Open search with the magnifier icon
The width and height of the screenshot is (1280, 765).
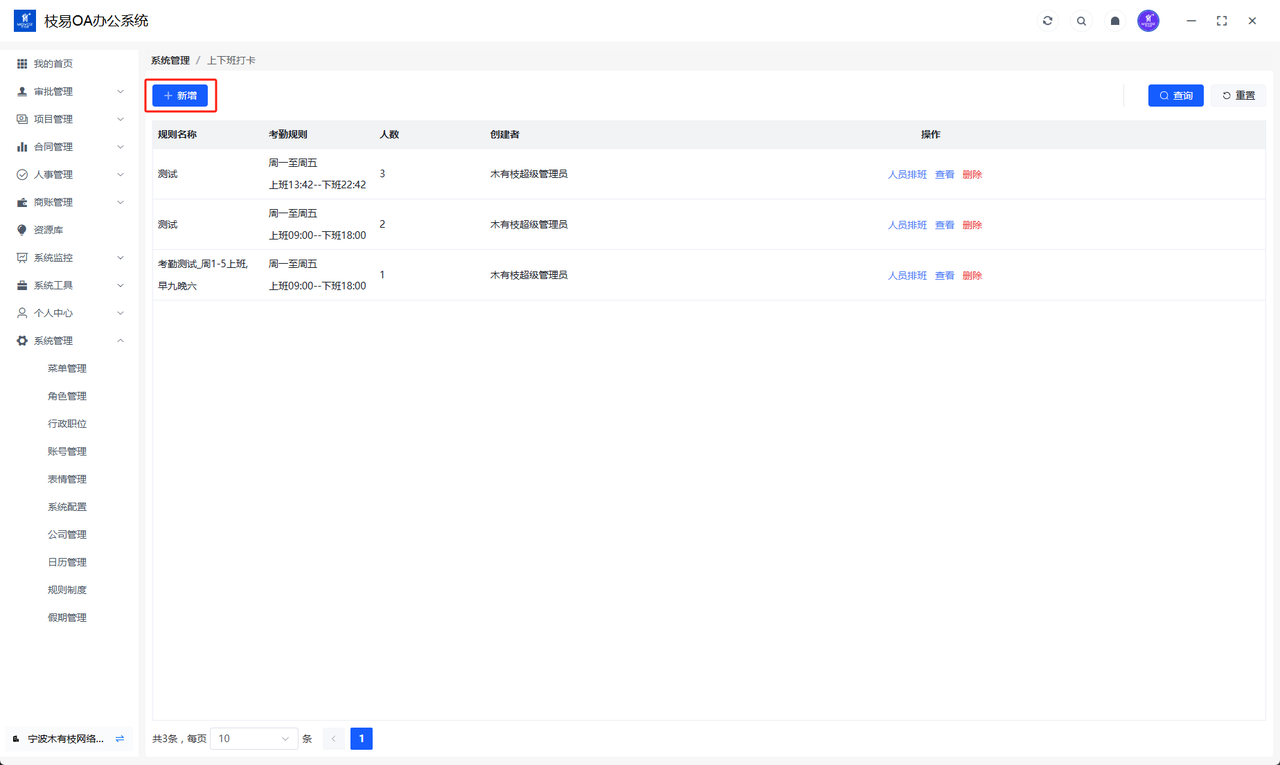point(1081,21)
